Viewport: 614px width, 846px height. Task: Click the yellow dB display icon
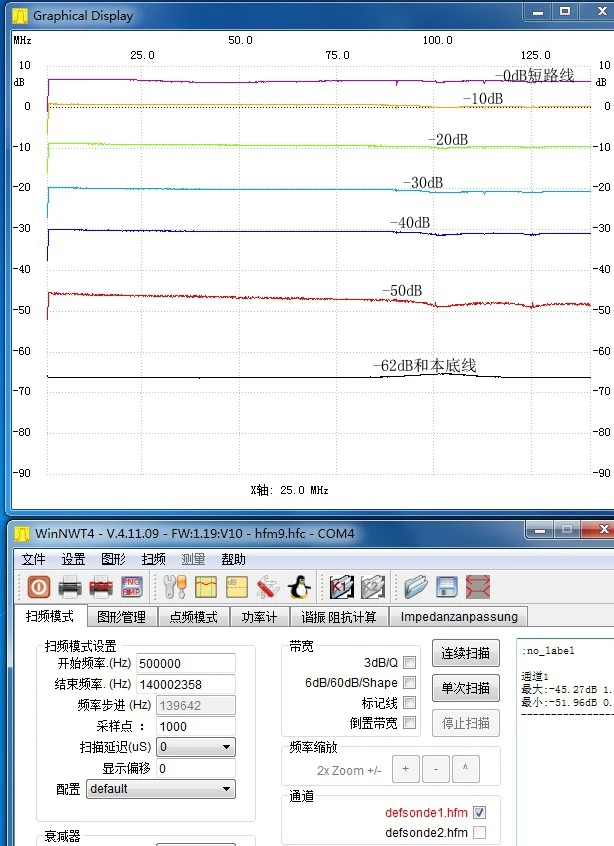(237, 587)
